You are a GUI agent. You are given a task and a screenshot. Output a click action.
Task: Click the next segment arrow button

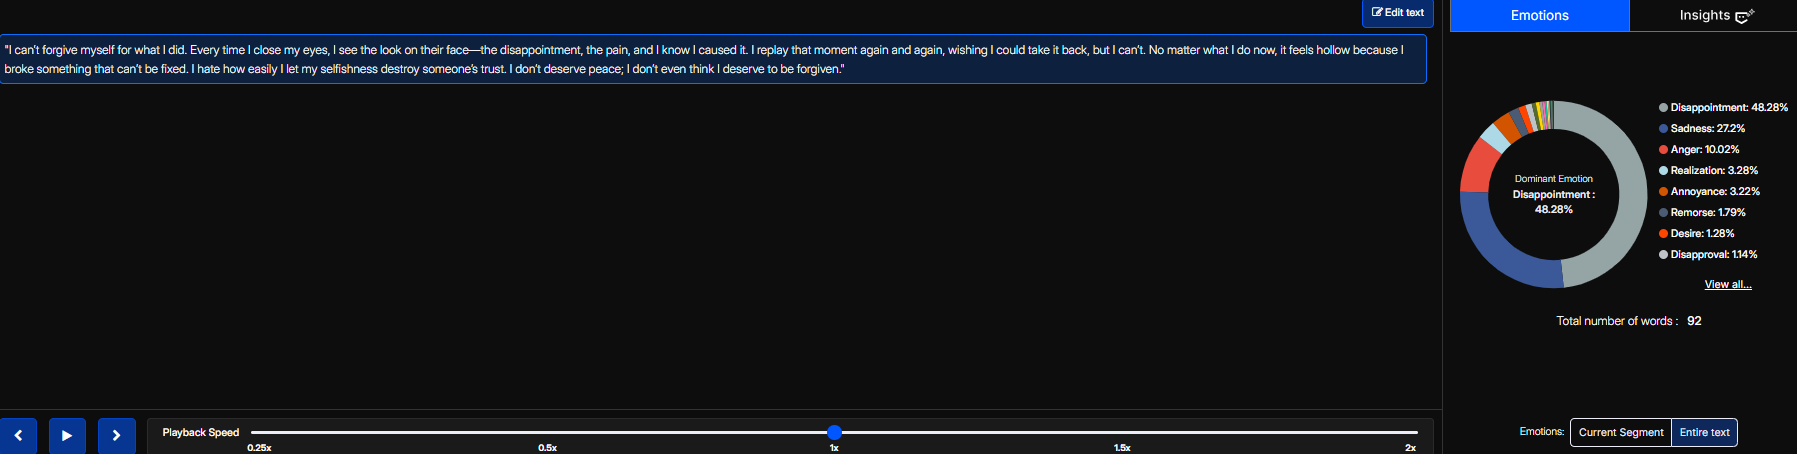click(116, 436)
